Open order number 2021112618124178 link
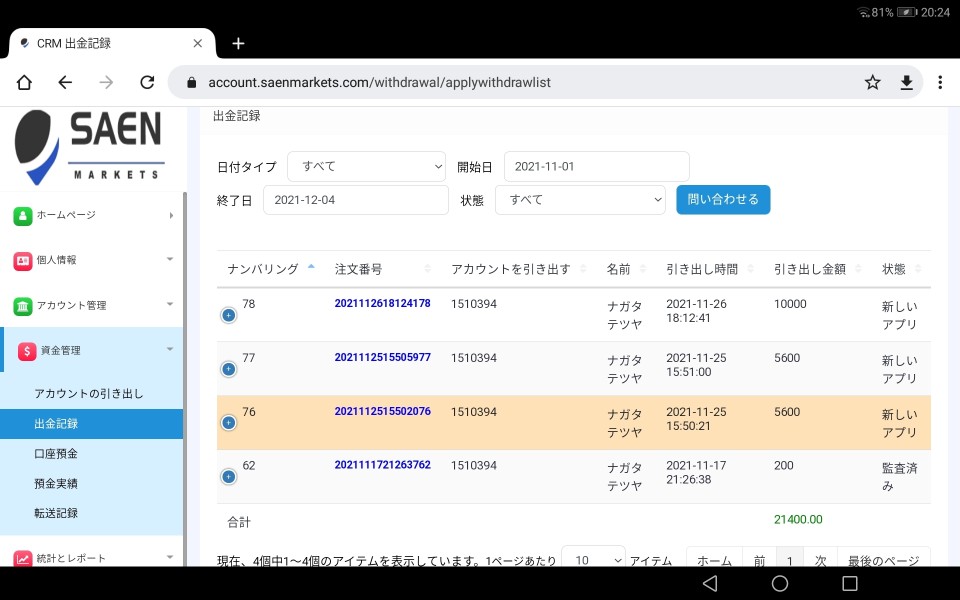Viewport: 960px width, 600px height. tap(382, 304)
